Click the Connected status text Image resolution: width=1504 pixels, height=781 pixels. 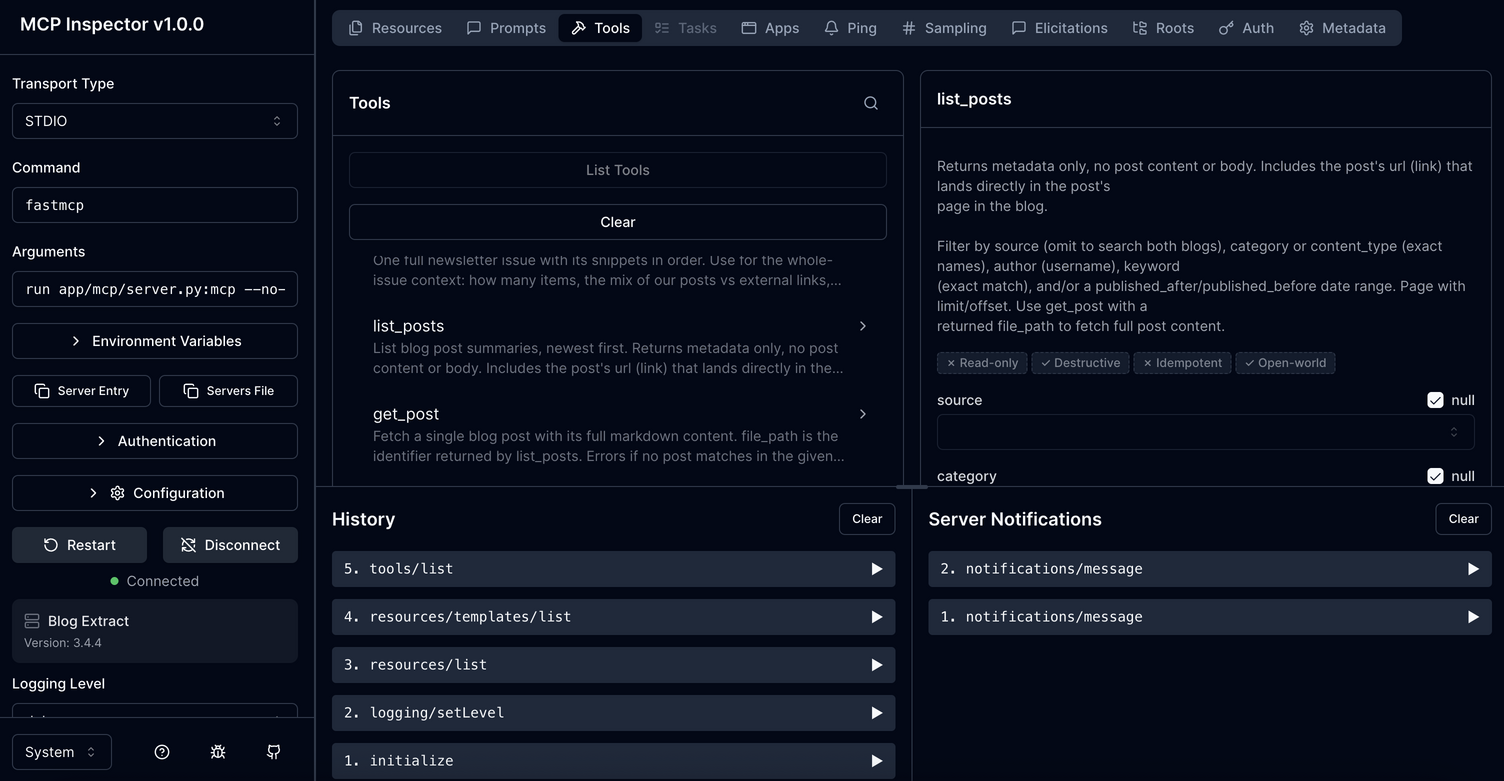[x=162, y=581]
